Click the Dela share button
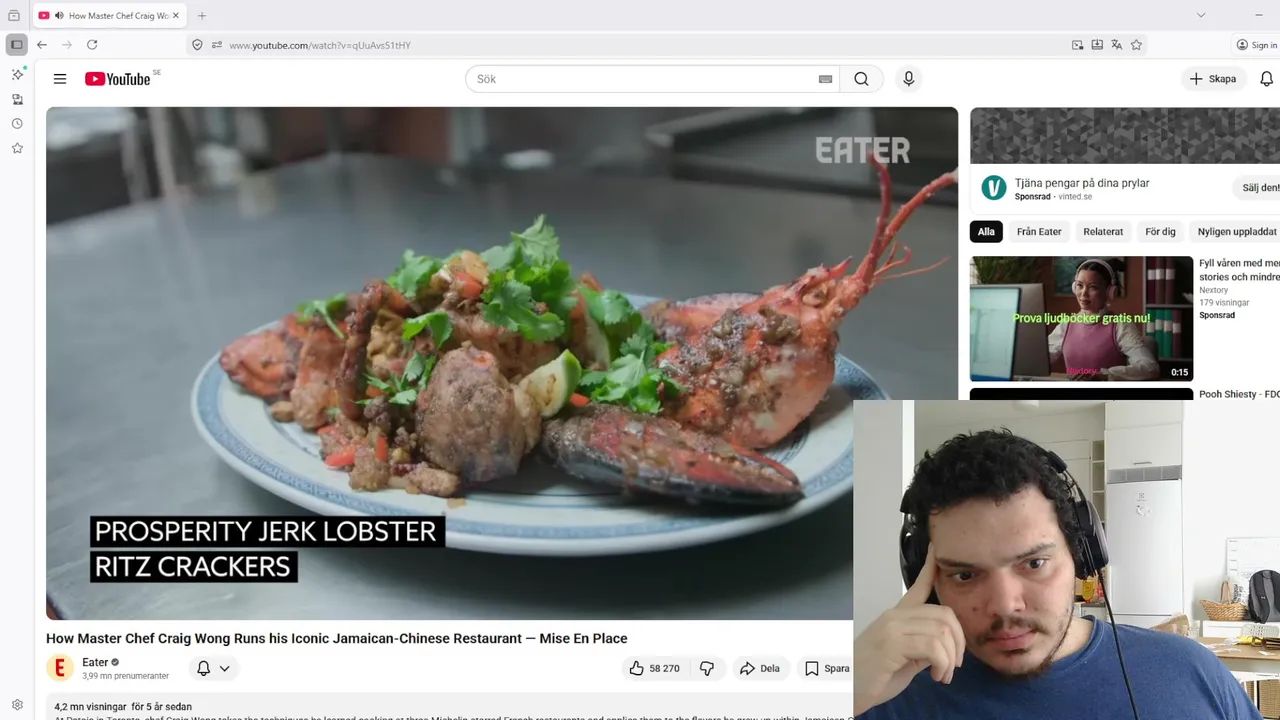The image size is (1280, 720). coord(759,668)
